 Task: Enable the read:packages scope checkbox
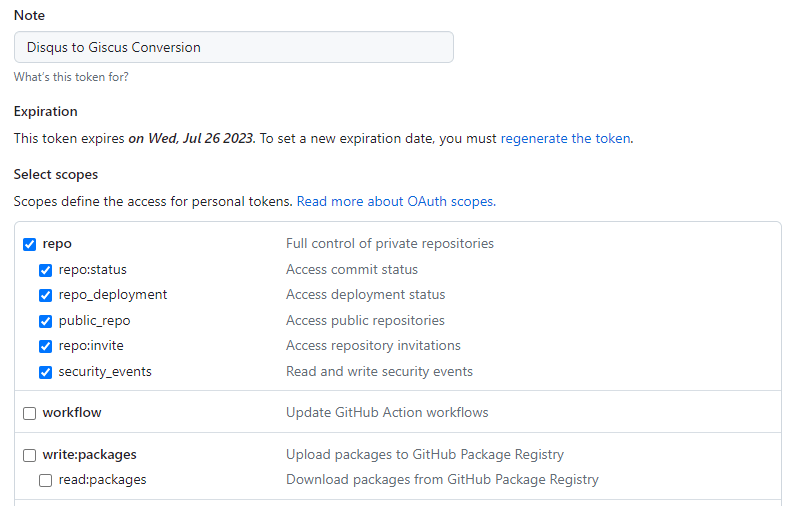(45, 480)
